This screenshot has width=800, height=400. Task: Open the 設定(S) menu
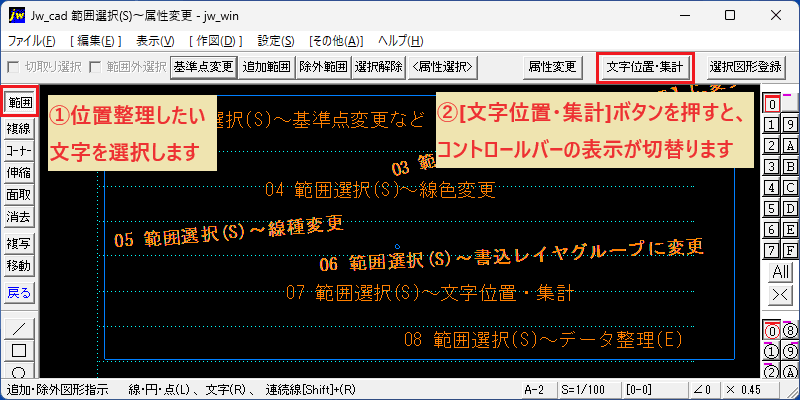(x=276, y=41)
